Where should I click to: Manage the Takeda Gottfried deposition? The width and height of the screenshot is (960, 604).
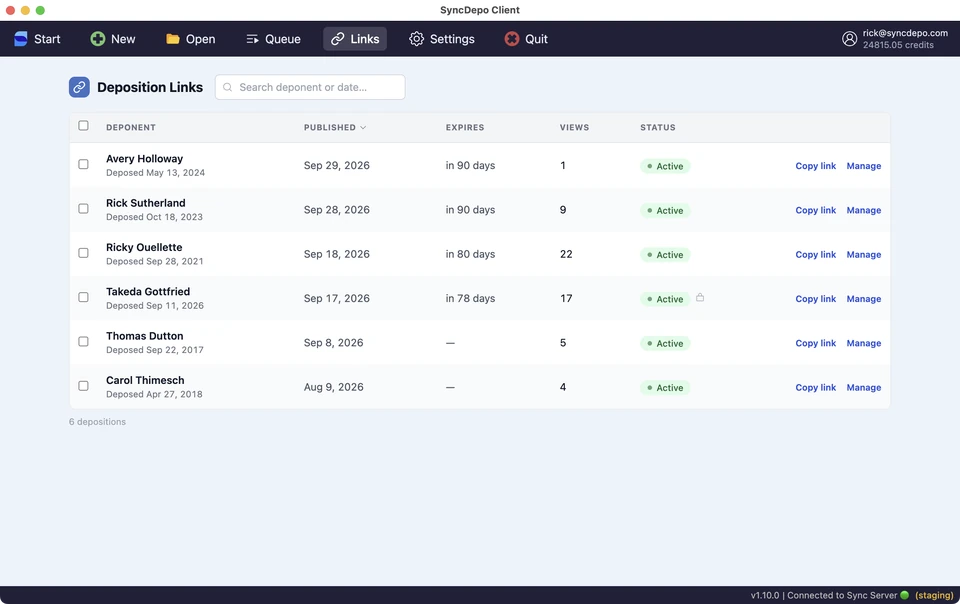click(864, 299)
